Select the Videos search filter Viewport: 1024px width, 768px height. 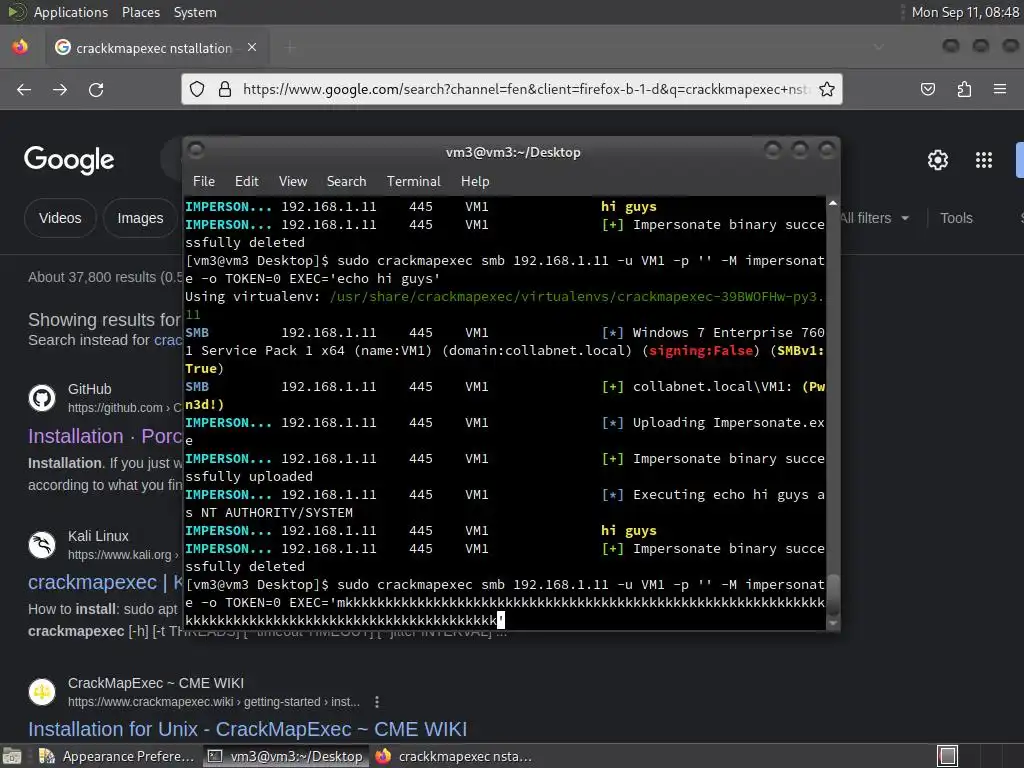[60, 218]
